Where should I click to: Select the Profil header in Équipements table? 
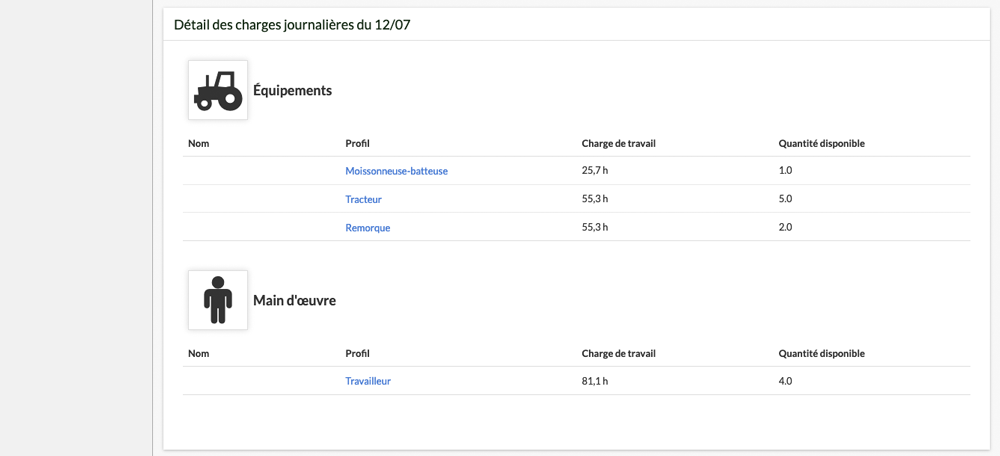pyautogui.click(x=357, y=143)
